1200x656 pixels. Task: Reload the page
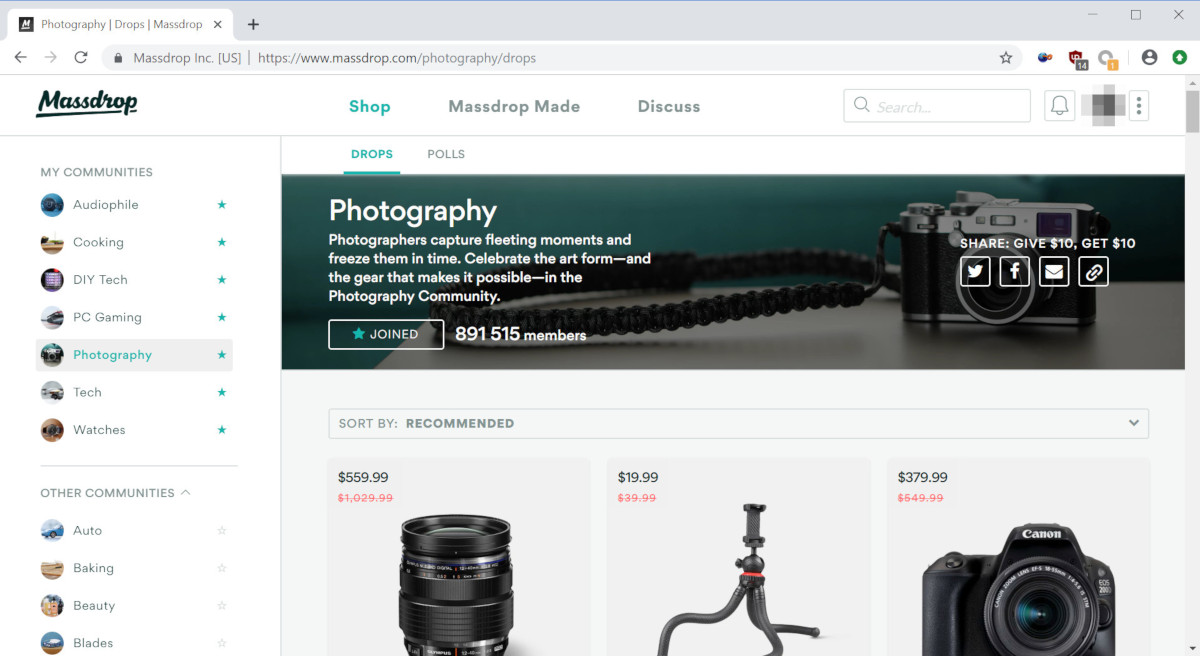pos(81,58)
